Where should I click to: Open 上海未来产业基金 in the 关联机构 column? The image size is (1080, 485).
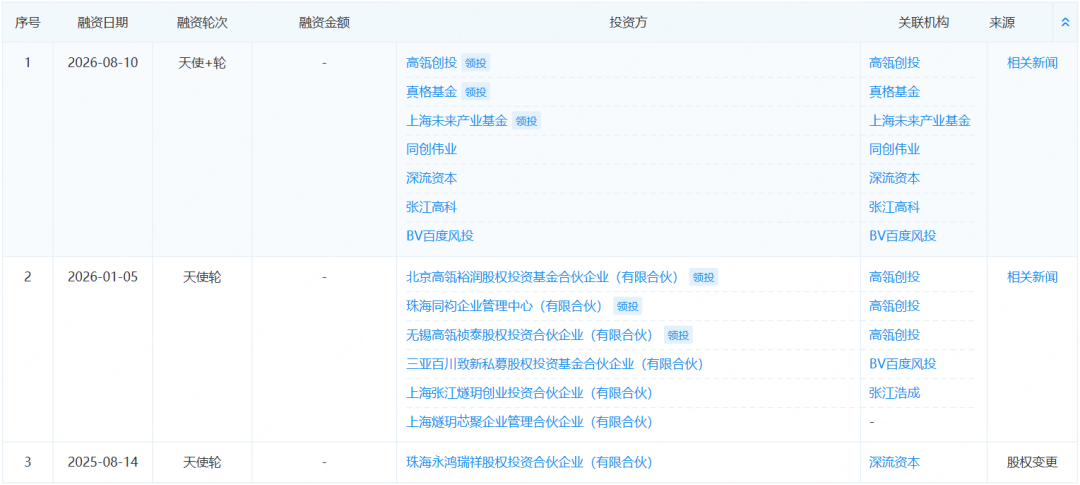(920, 121)
